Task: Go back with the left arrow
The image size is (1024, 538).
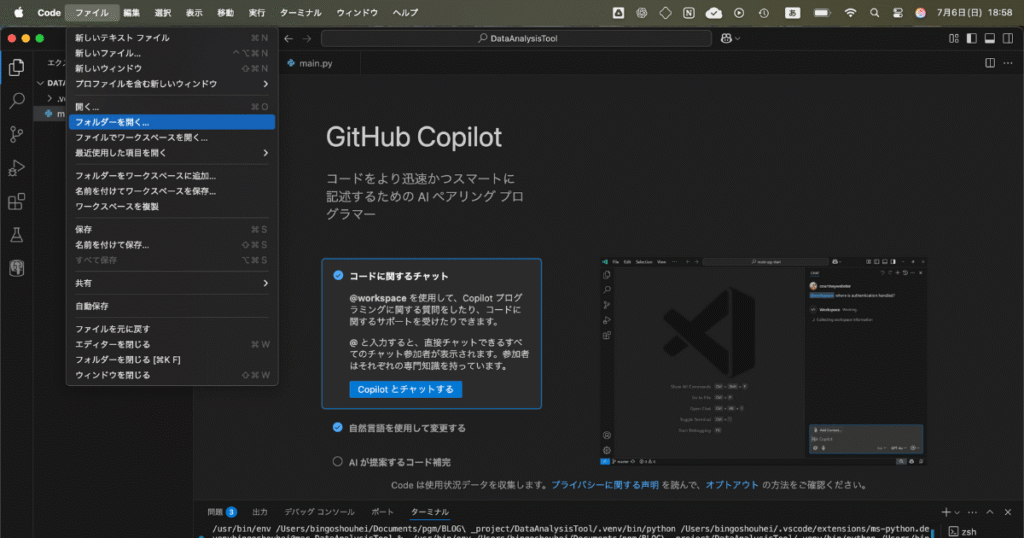Action: click(x=289, y=39)
